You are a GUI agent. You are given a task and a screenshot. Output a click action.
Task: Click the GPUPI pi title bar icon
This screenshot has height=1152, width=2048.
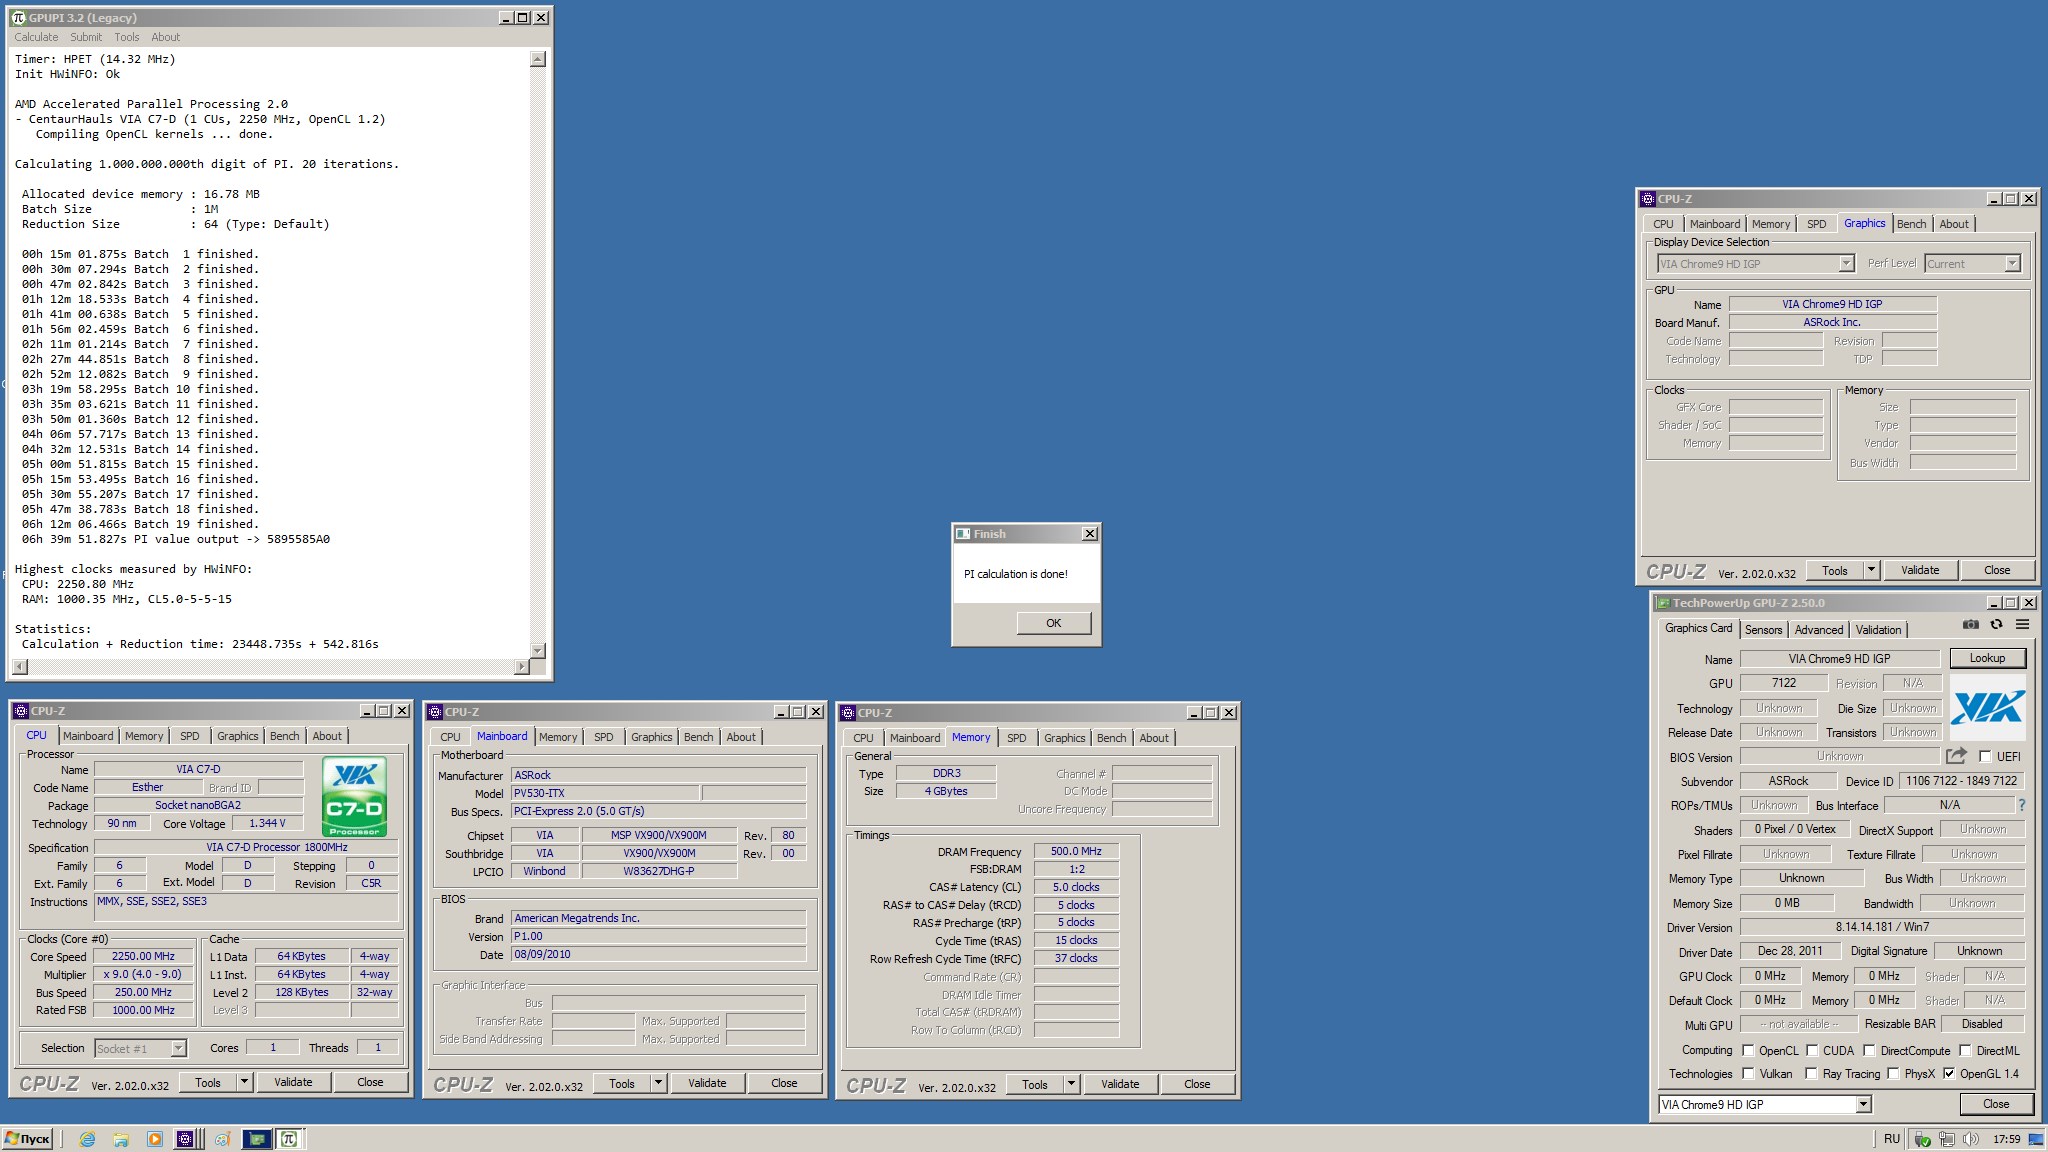pyautogui.click(x=18, y=18)
